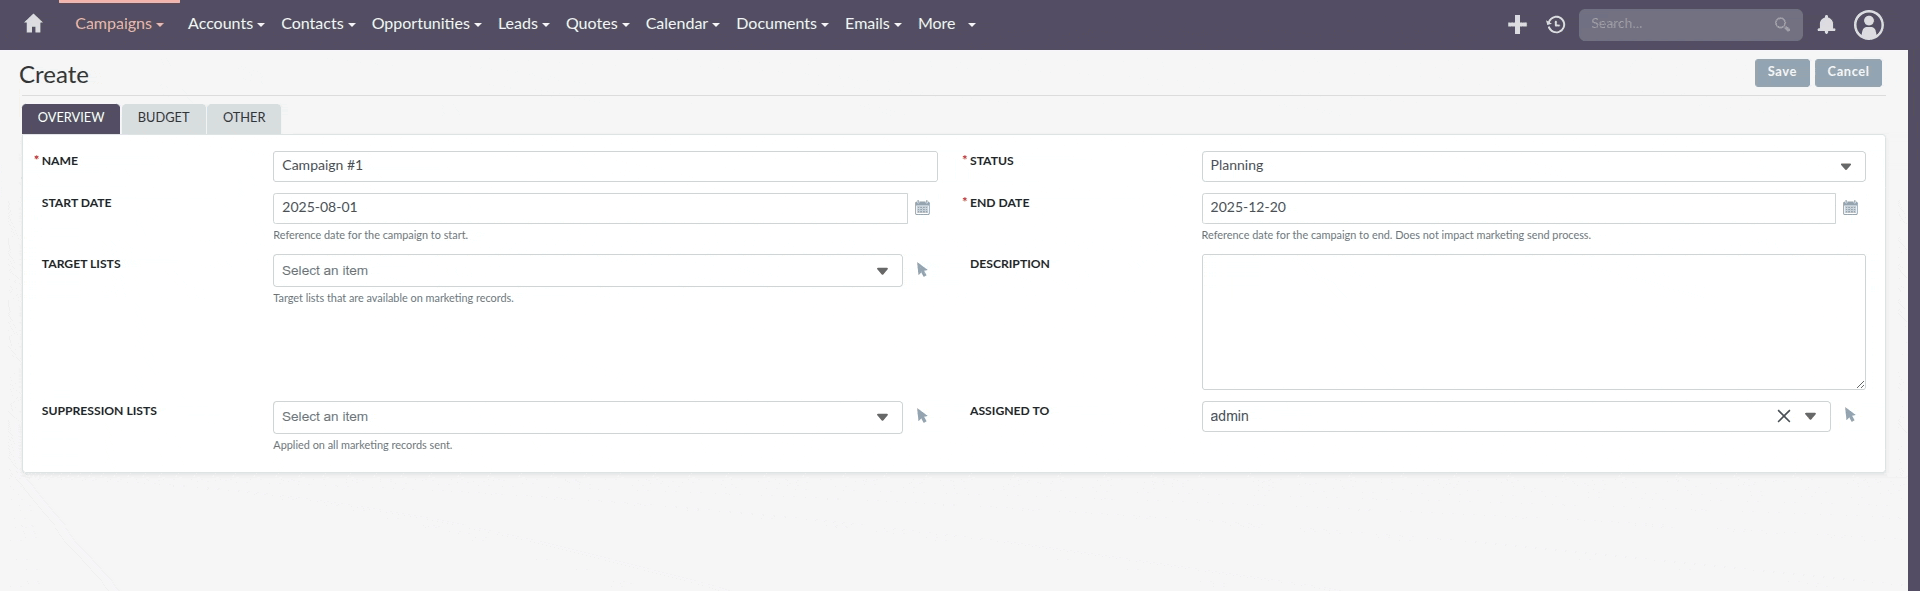
Task: Open recently viewed history icon
Action: [x=1555, y=25]
